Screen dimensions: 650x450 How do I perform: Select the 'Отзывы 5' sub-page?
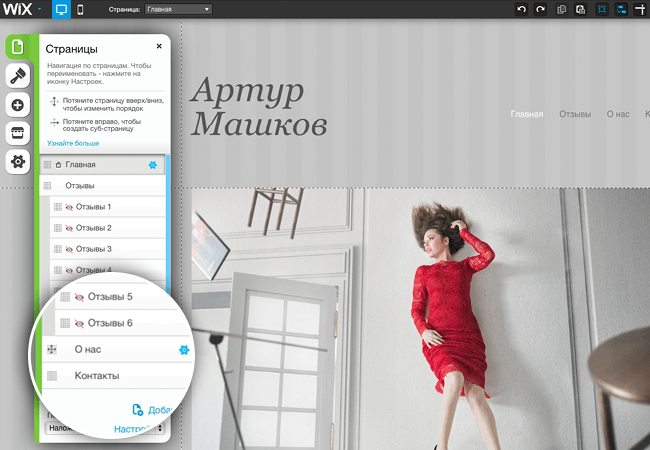pos(118,297)
